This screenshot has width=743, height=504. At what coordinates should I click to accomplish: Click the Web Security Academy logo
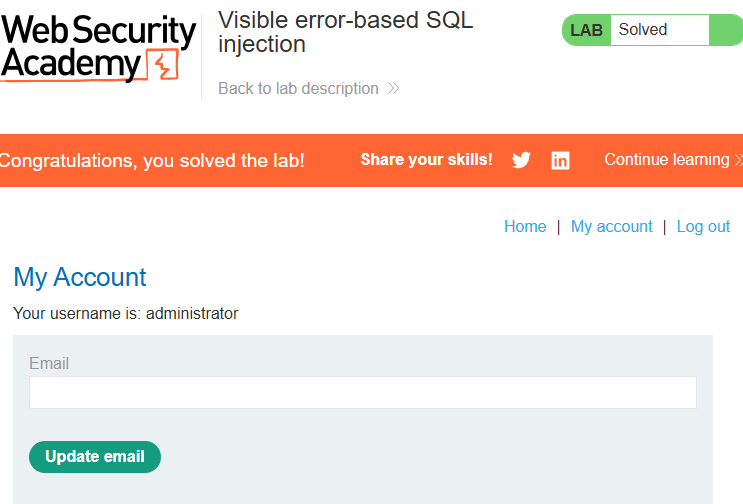[x=98, y=48]
